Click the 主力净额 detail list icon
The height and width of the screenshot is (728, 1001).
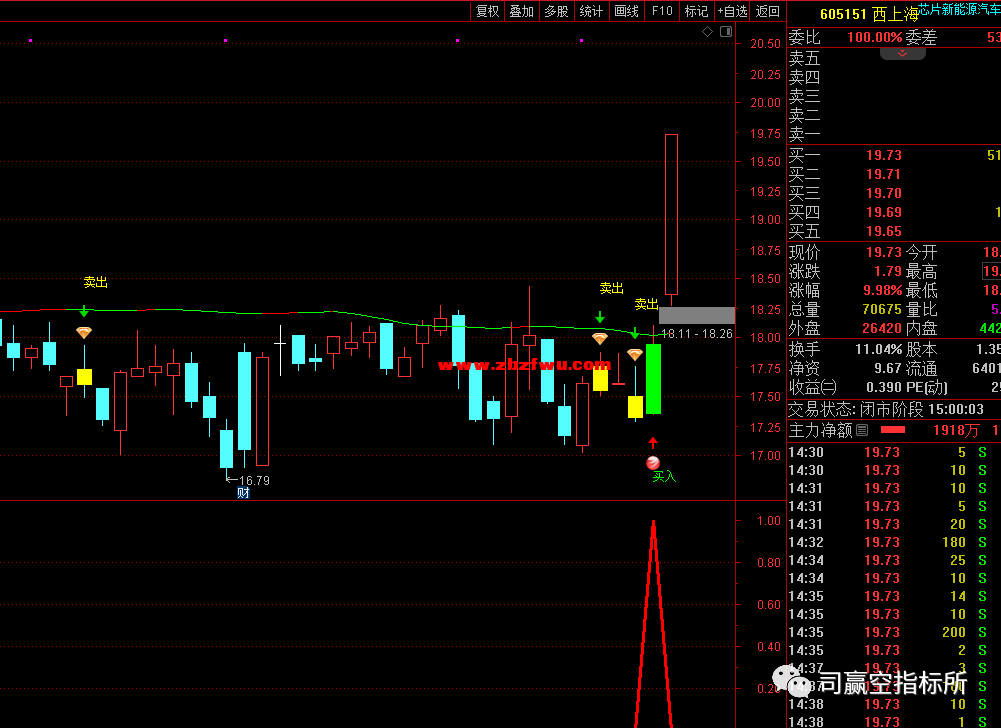[x=862, y=430]
